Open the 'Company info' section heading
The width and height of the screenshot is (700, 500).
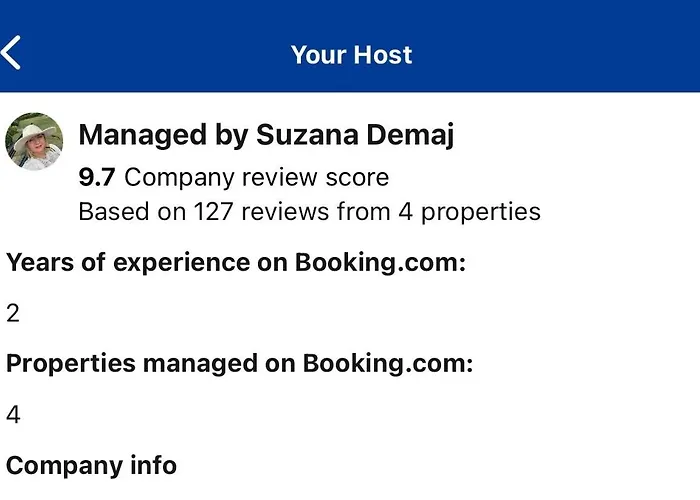point(92,465)
